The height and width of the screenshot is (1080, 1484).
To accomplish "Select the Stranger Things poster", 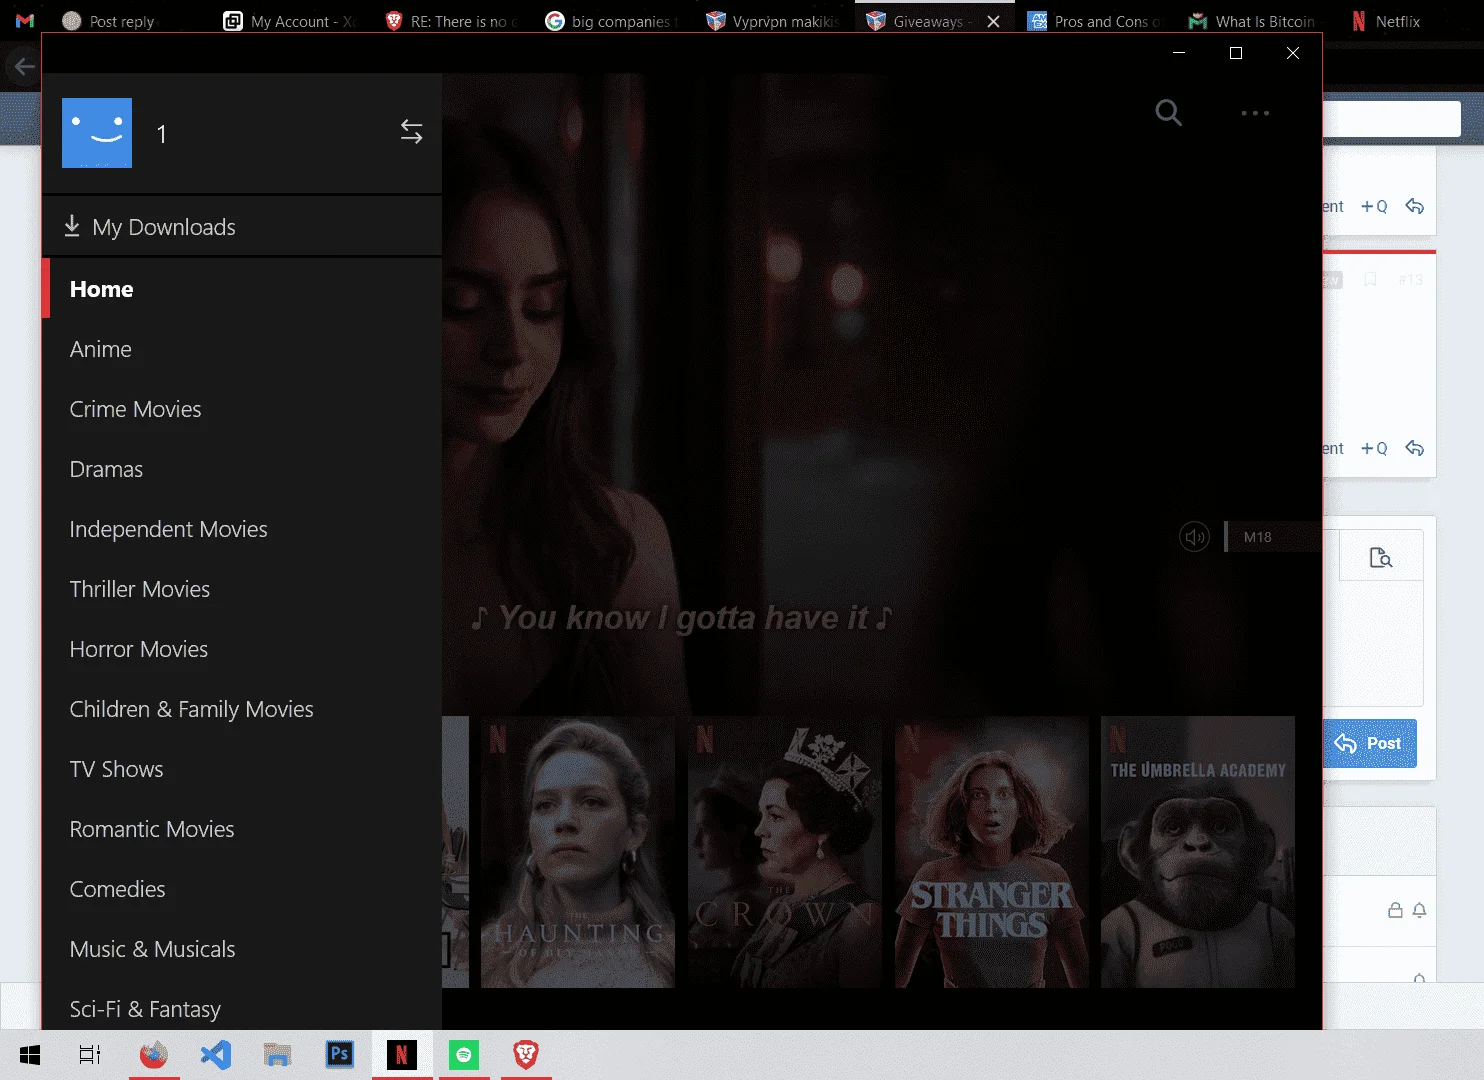I will (x=992, y=852).
